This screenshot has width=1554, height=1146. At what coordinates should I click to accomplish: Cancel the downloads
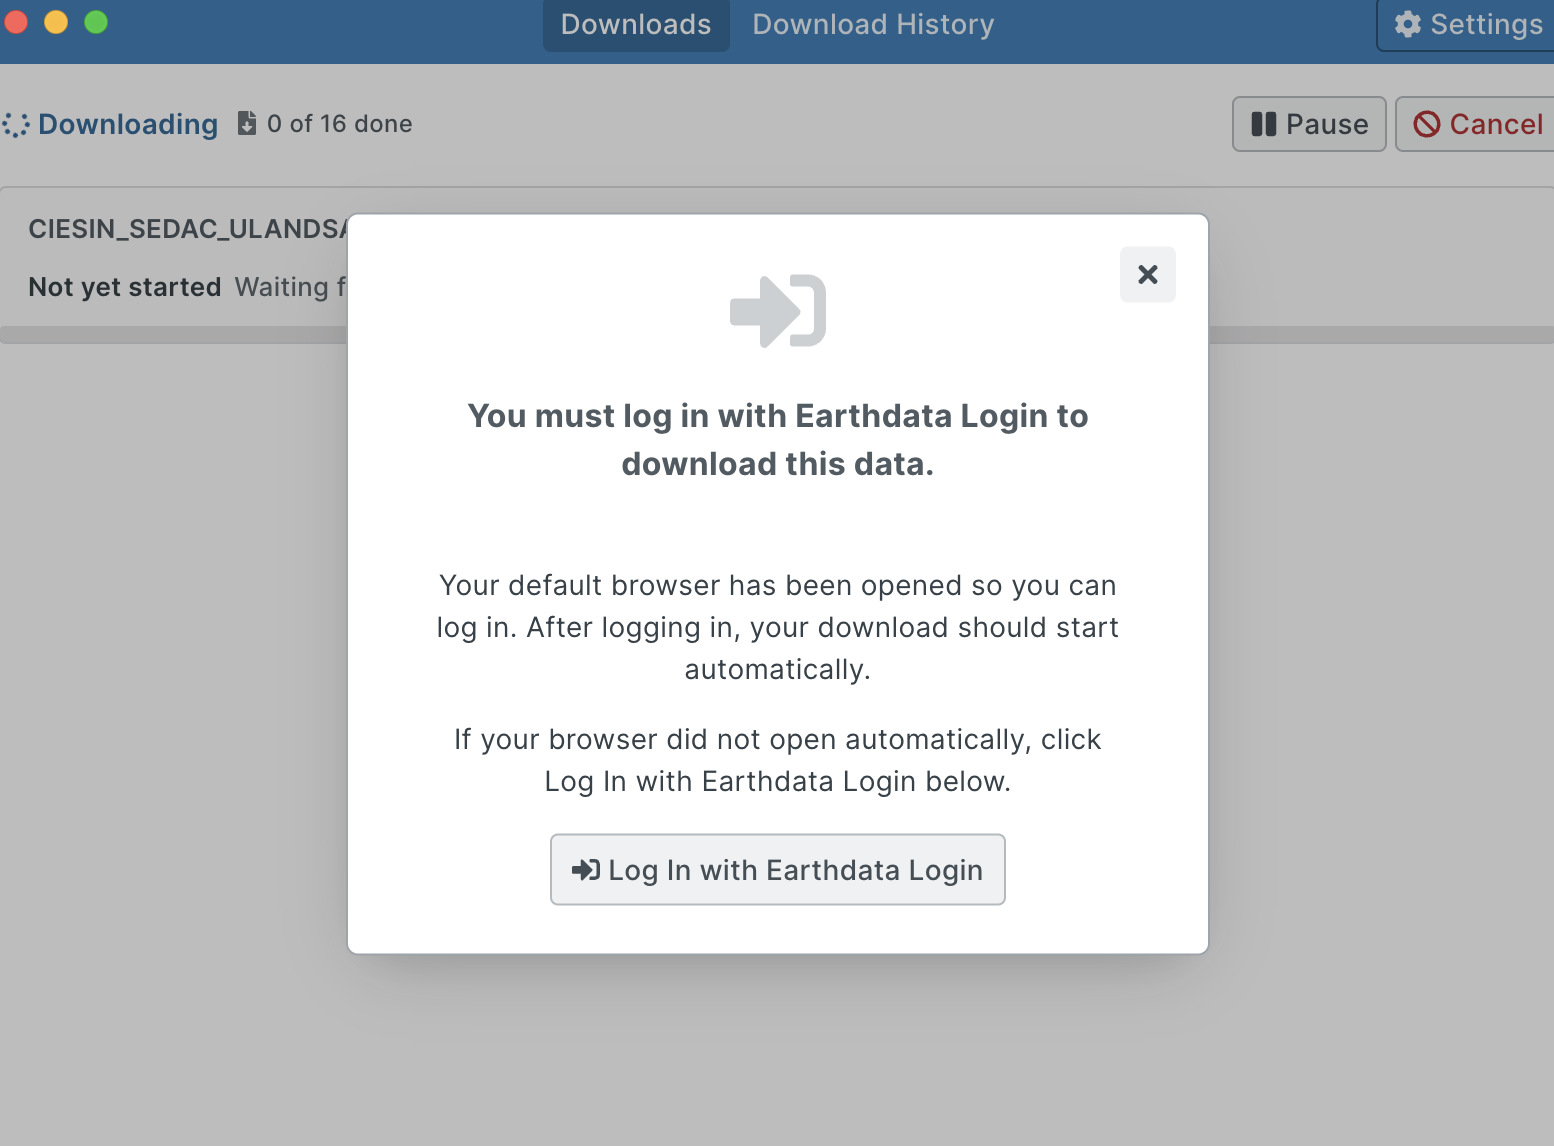[x=1476, y=124]
